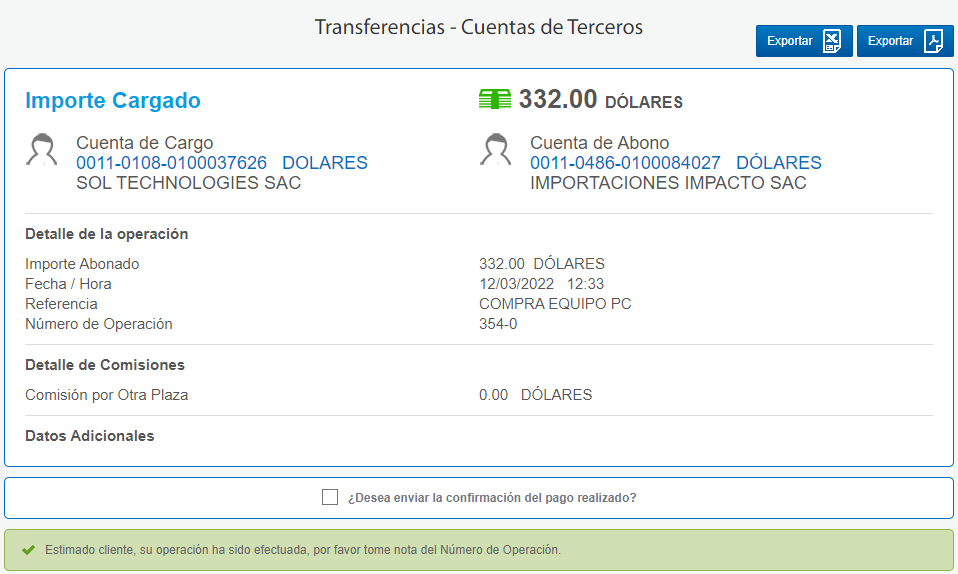Click the Datos Adicionales section heading

tap(90, 436)
